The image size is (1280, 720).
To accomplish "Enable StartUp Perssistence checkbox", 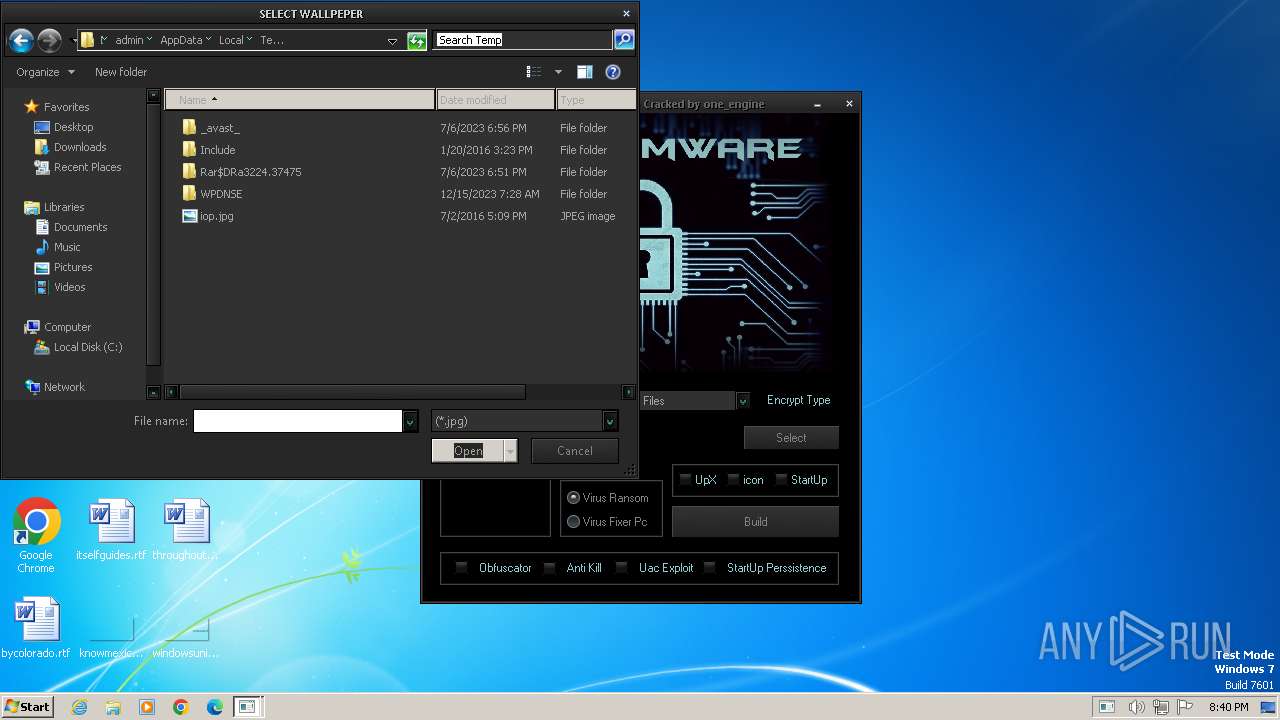I will pos(709,568).
